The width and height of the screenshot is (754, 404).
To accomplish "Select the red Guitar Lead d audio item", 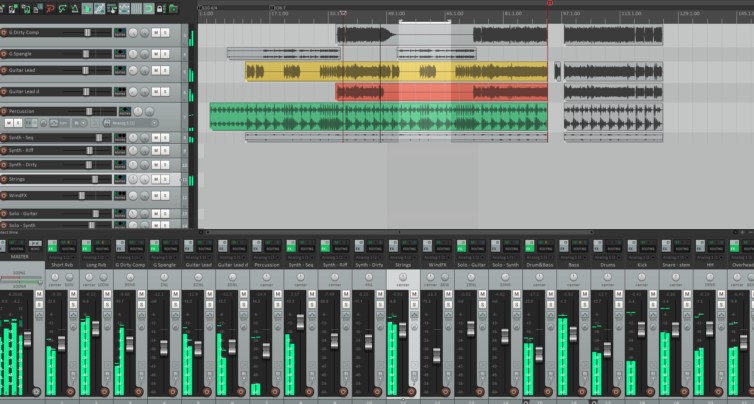I will coord(441,92).
